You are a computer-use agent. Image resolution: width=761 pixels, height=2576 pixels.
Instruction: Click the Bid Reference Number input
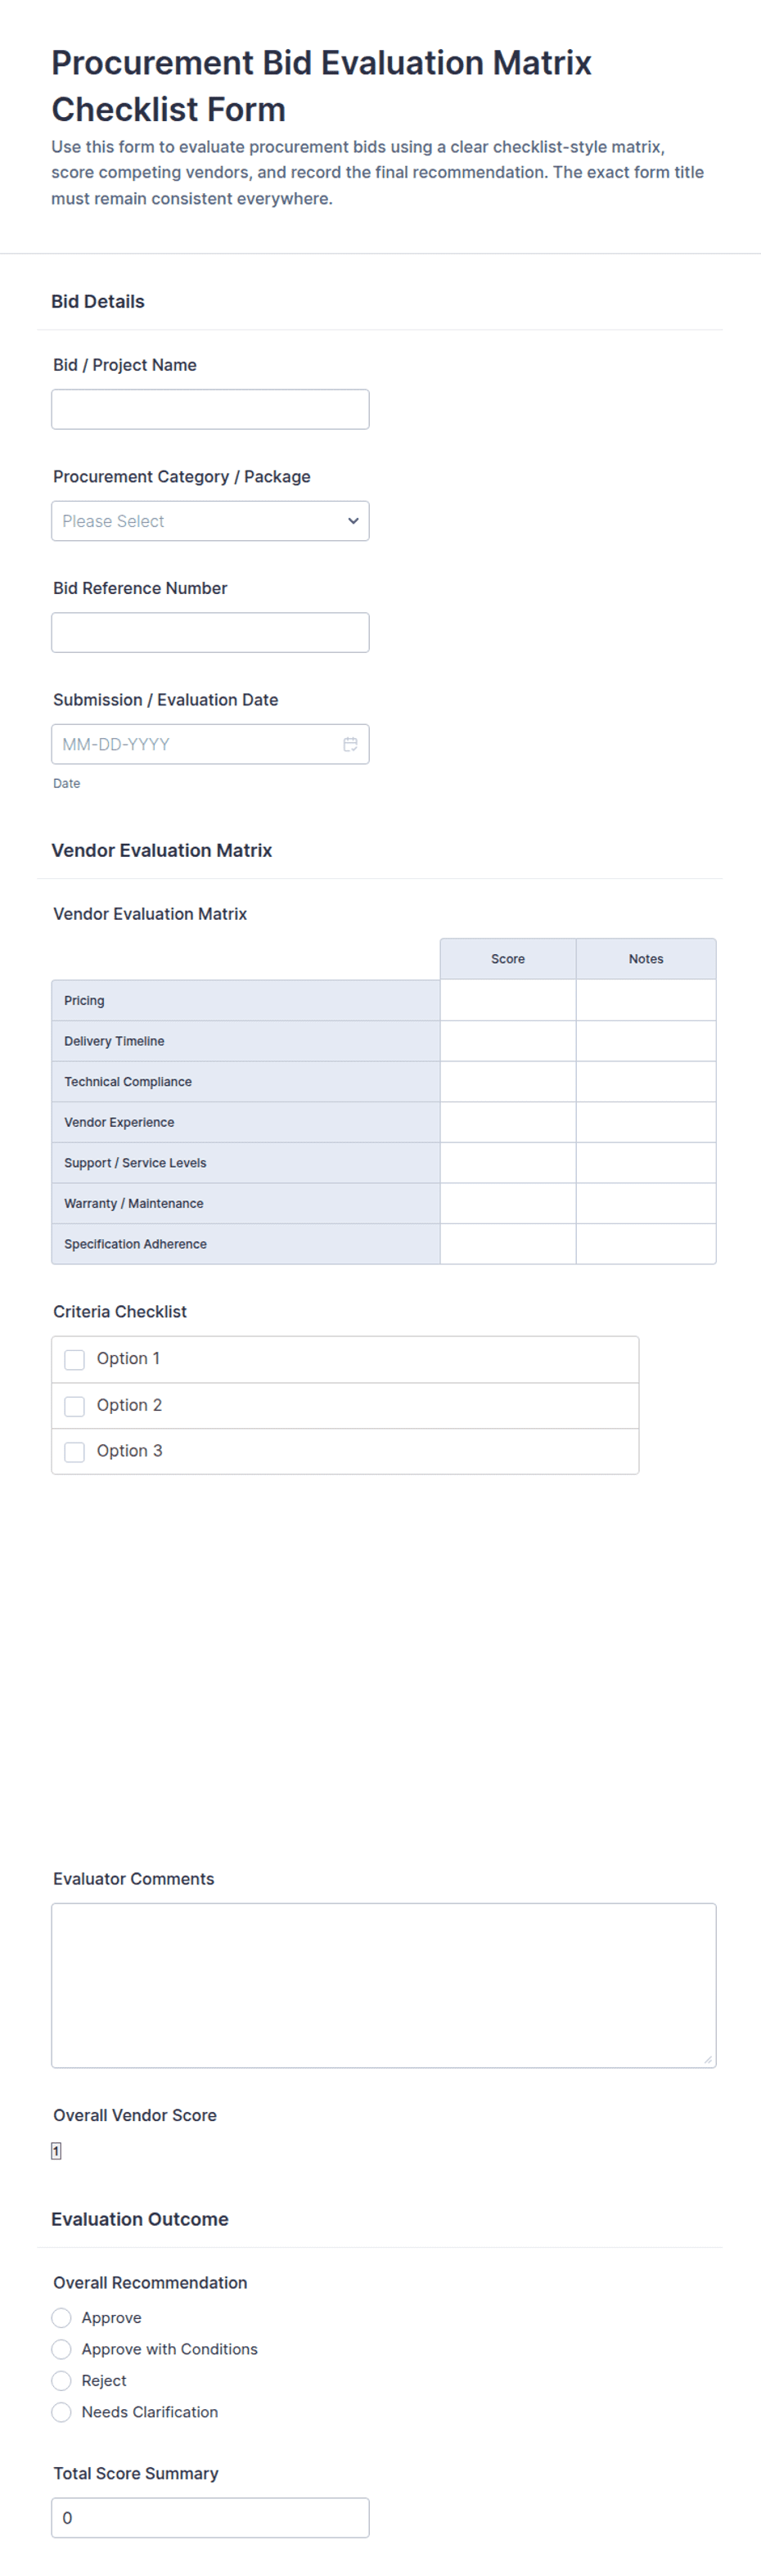pos(210,632)
